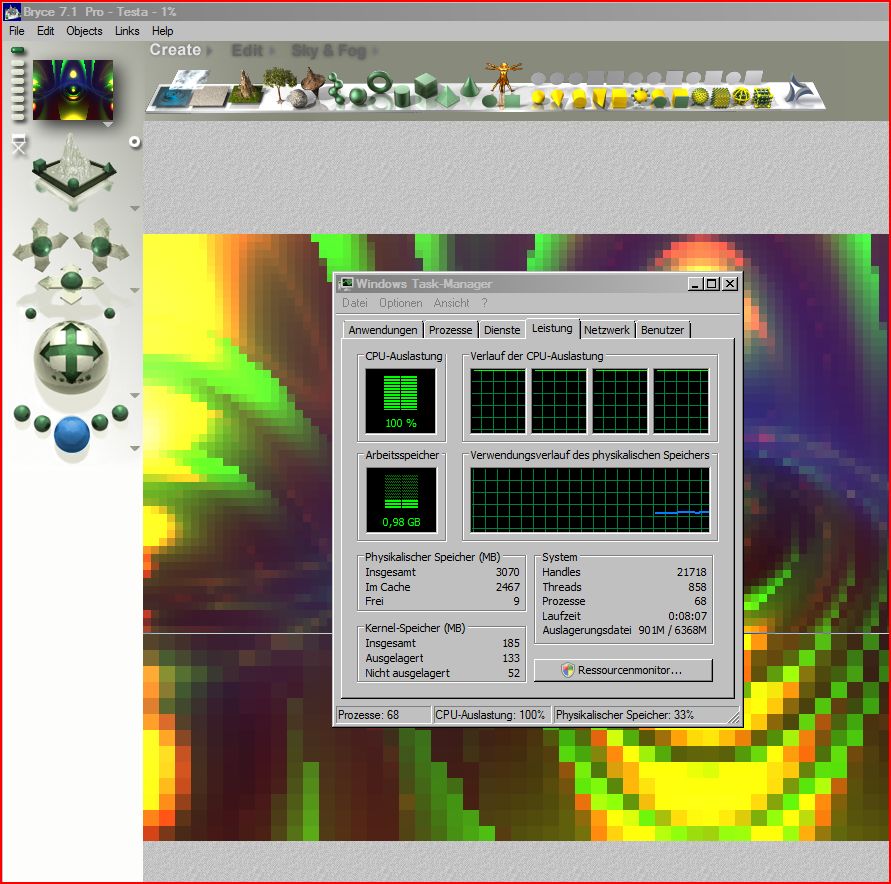The height and width of the screenshot is (884, 891).
Task: Create a stone object
Action: click(x=301, y=98)
